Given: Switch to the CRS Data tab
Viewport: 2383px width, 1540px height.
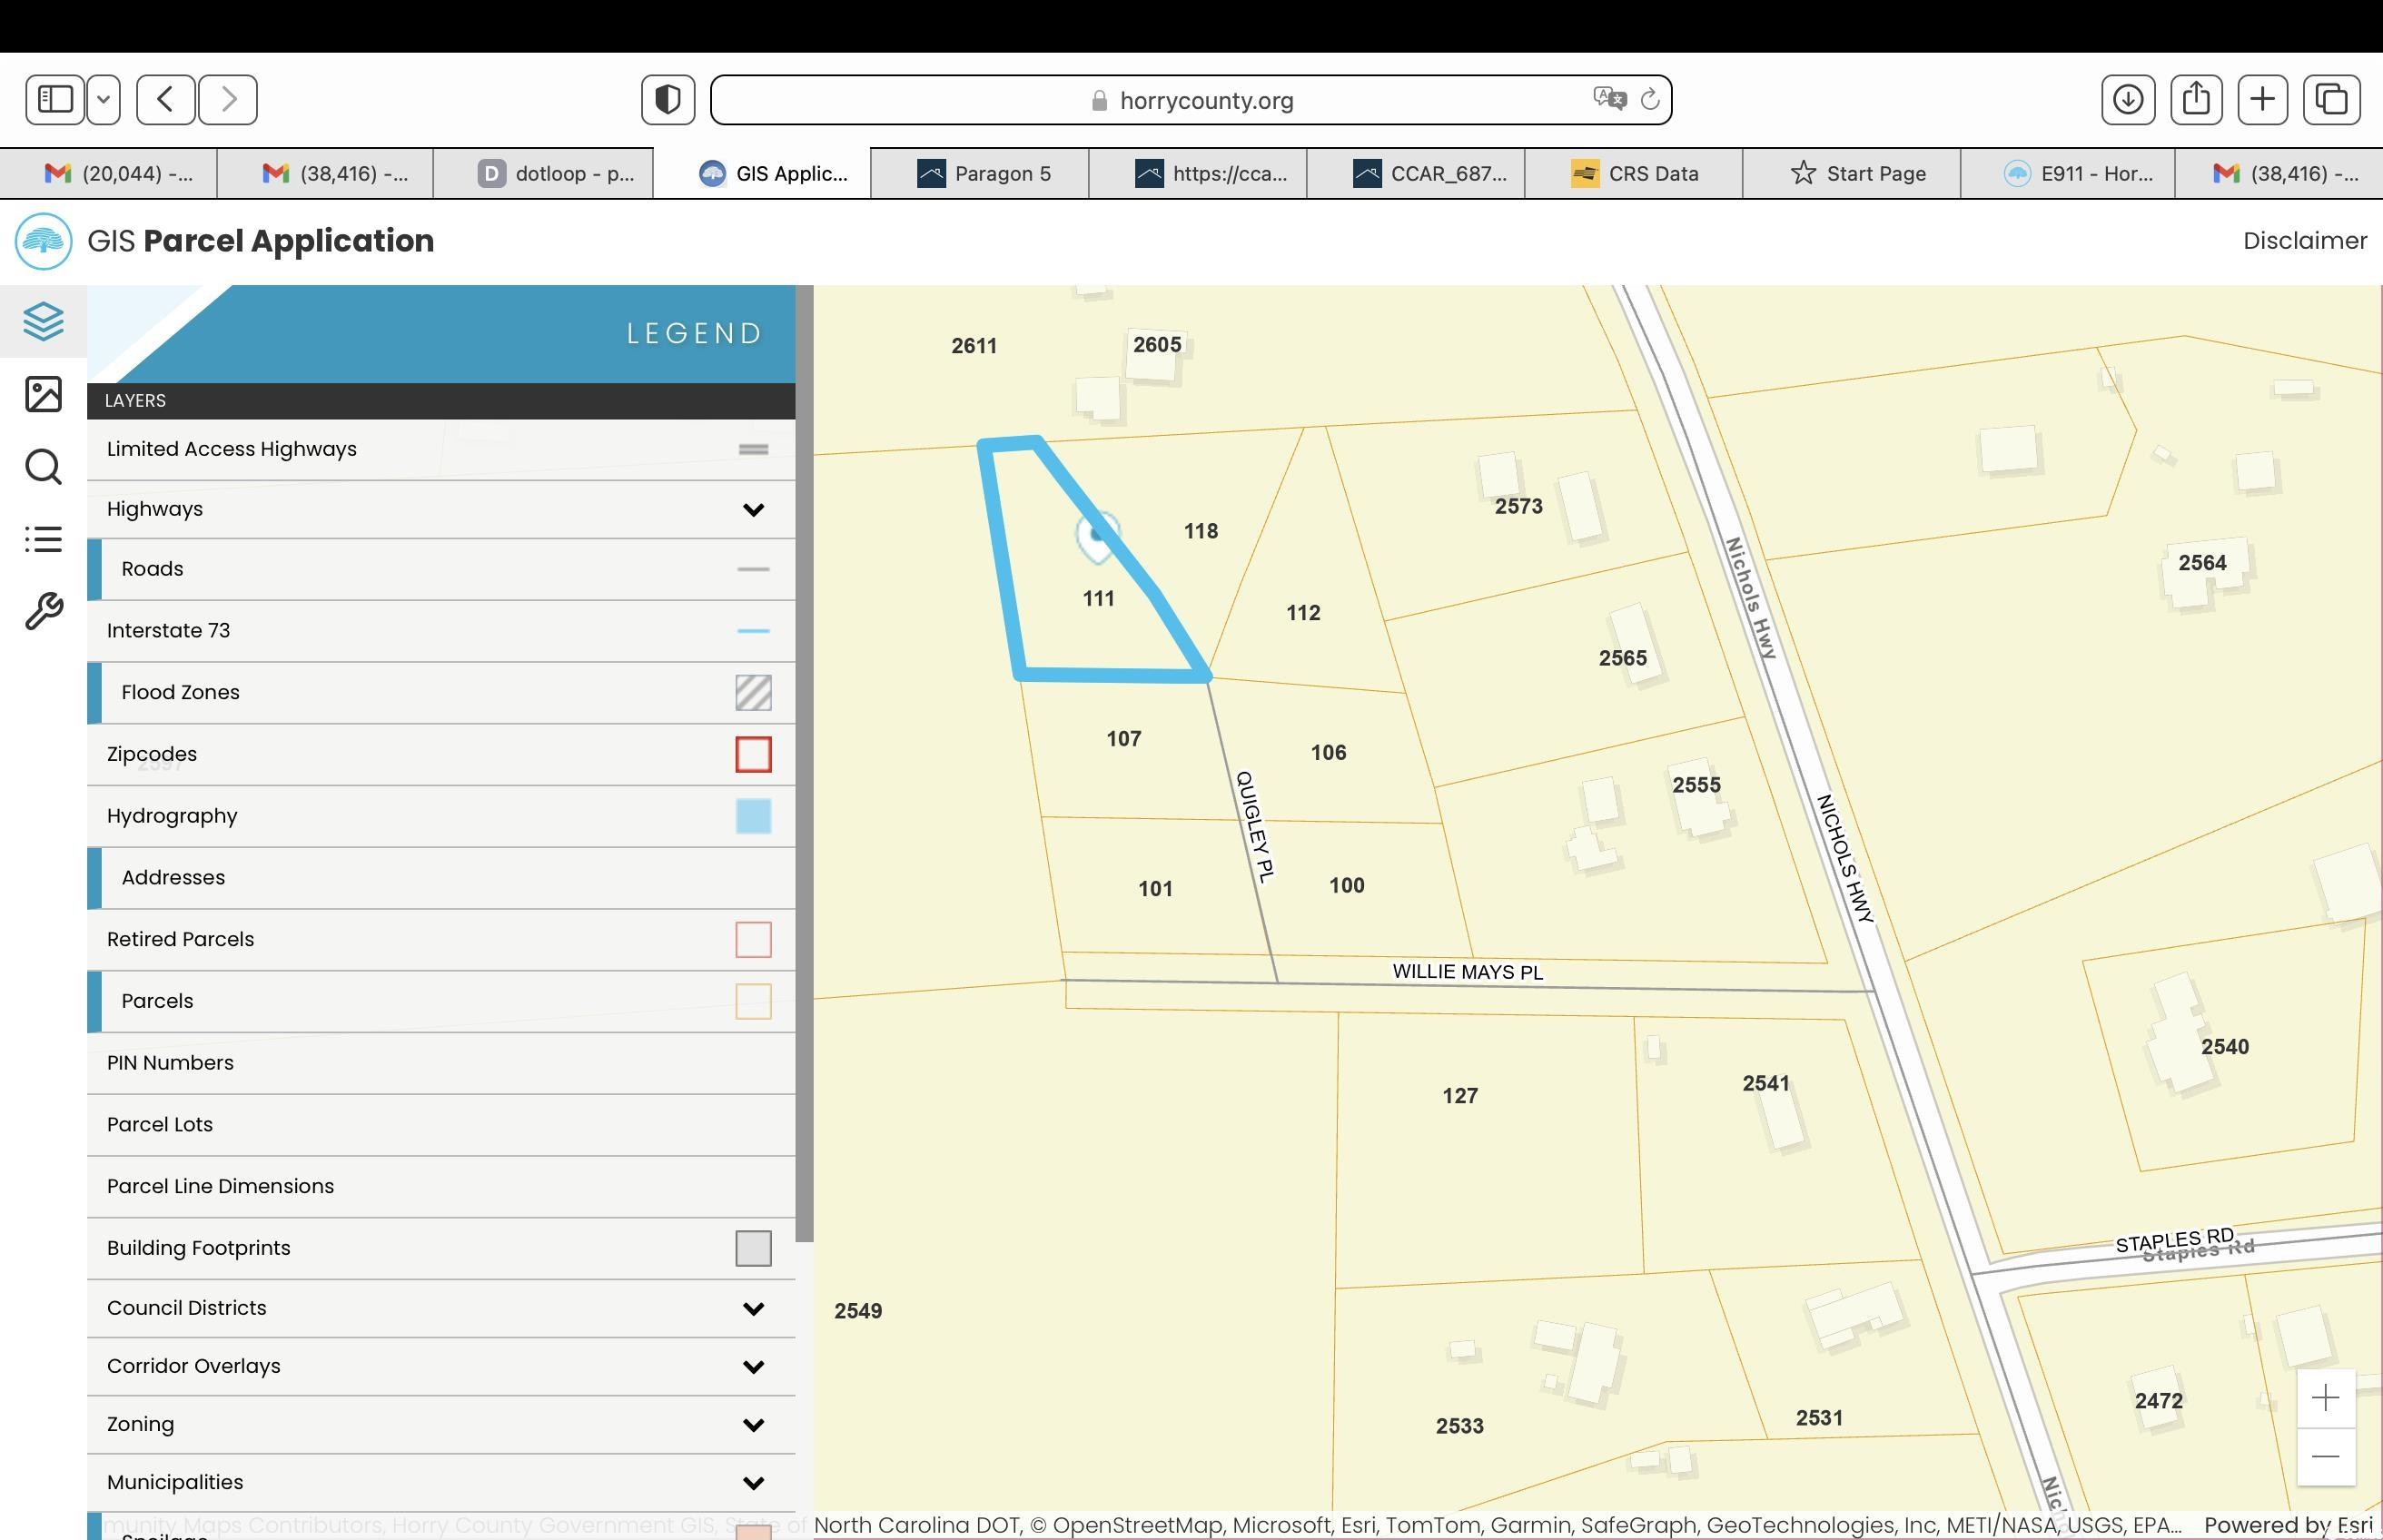Looking at the screenshot, I should point(1635,174).
